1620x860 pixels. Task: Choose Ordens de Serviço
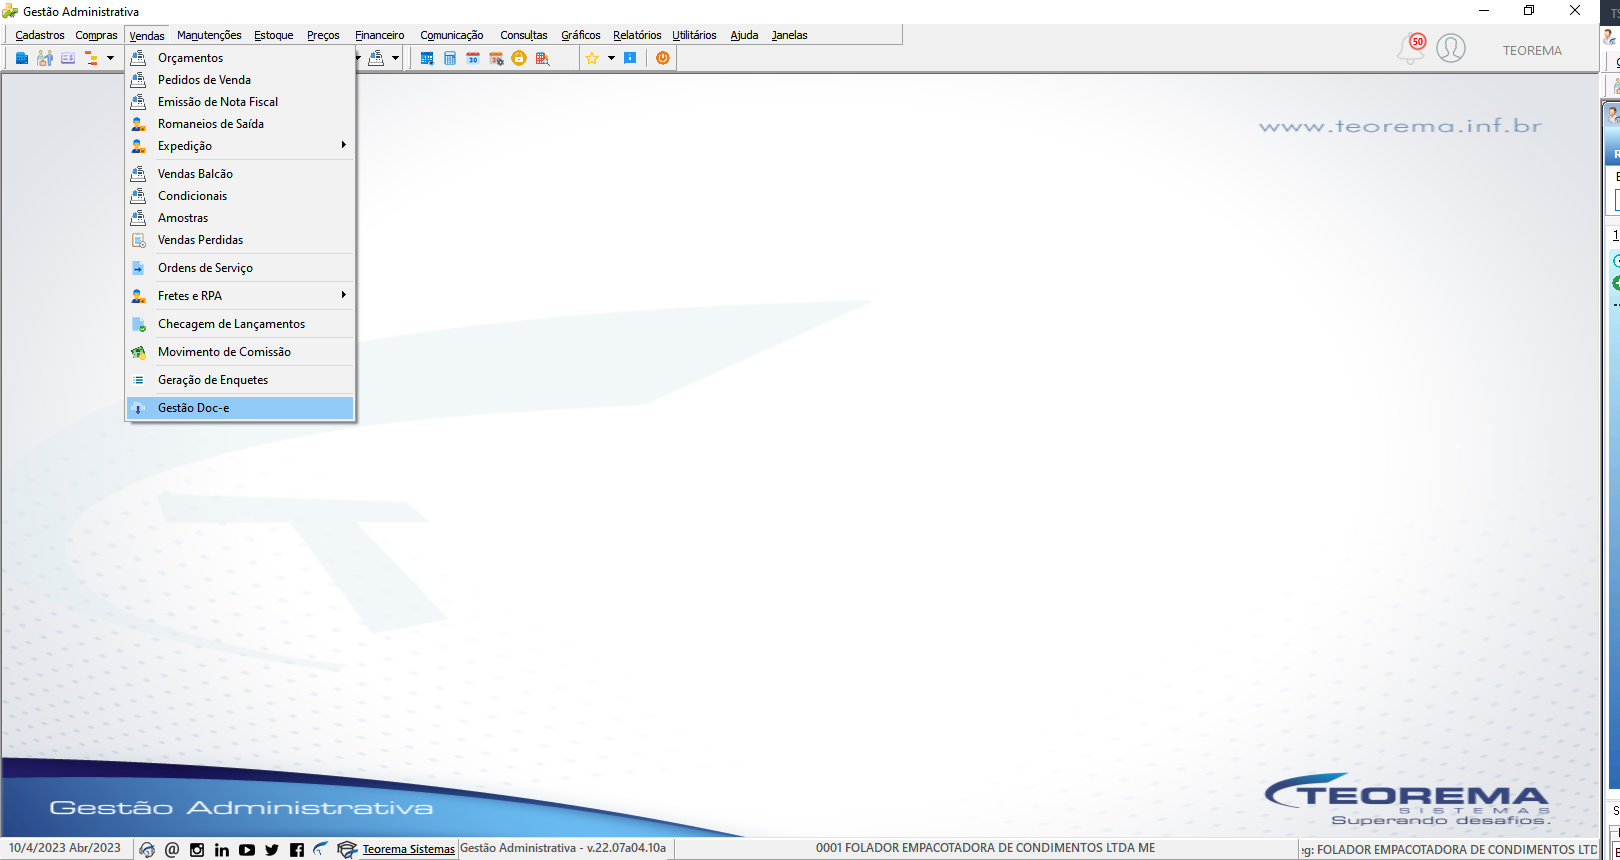click(x=240, y=268)
